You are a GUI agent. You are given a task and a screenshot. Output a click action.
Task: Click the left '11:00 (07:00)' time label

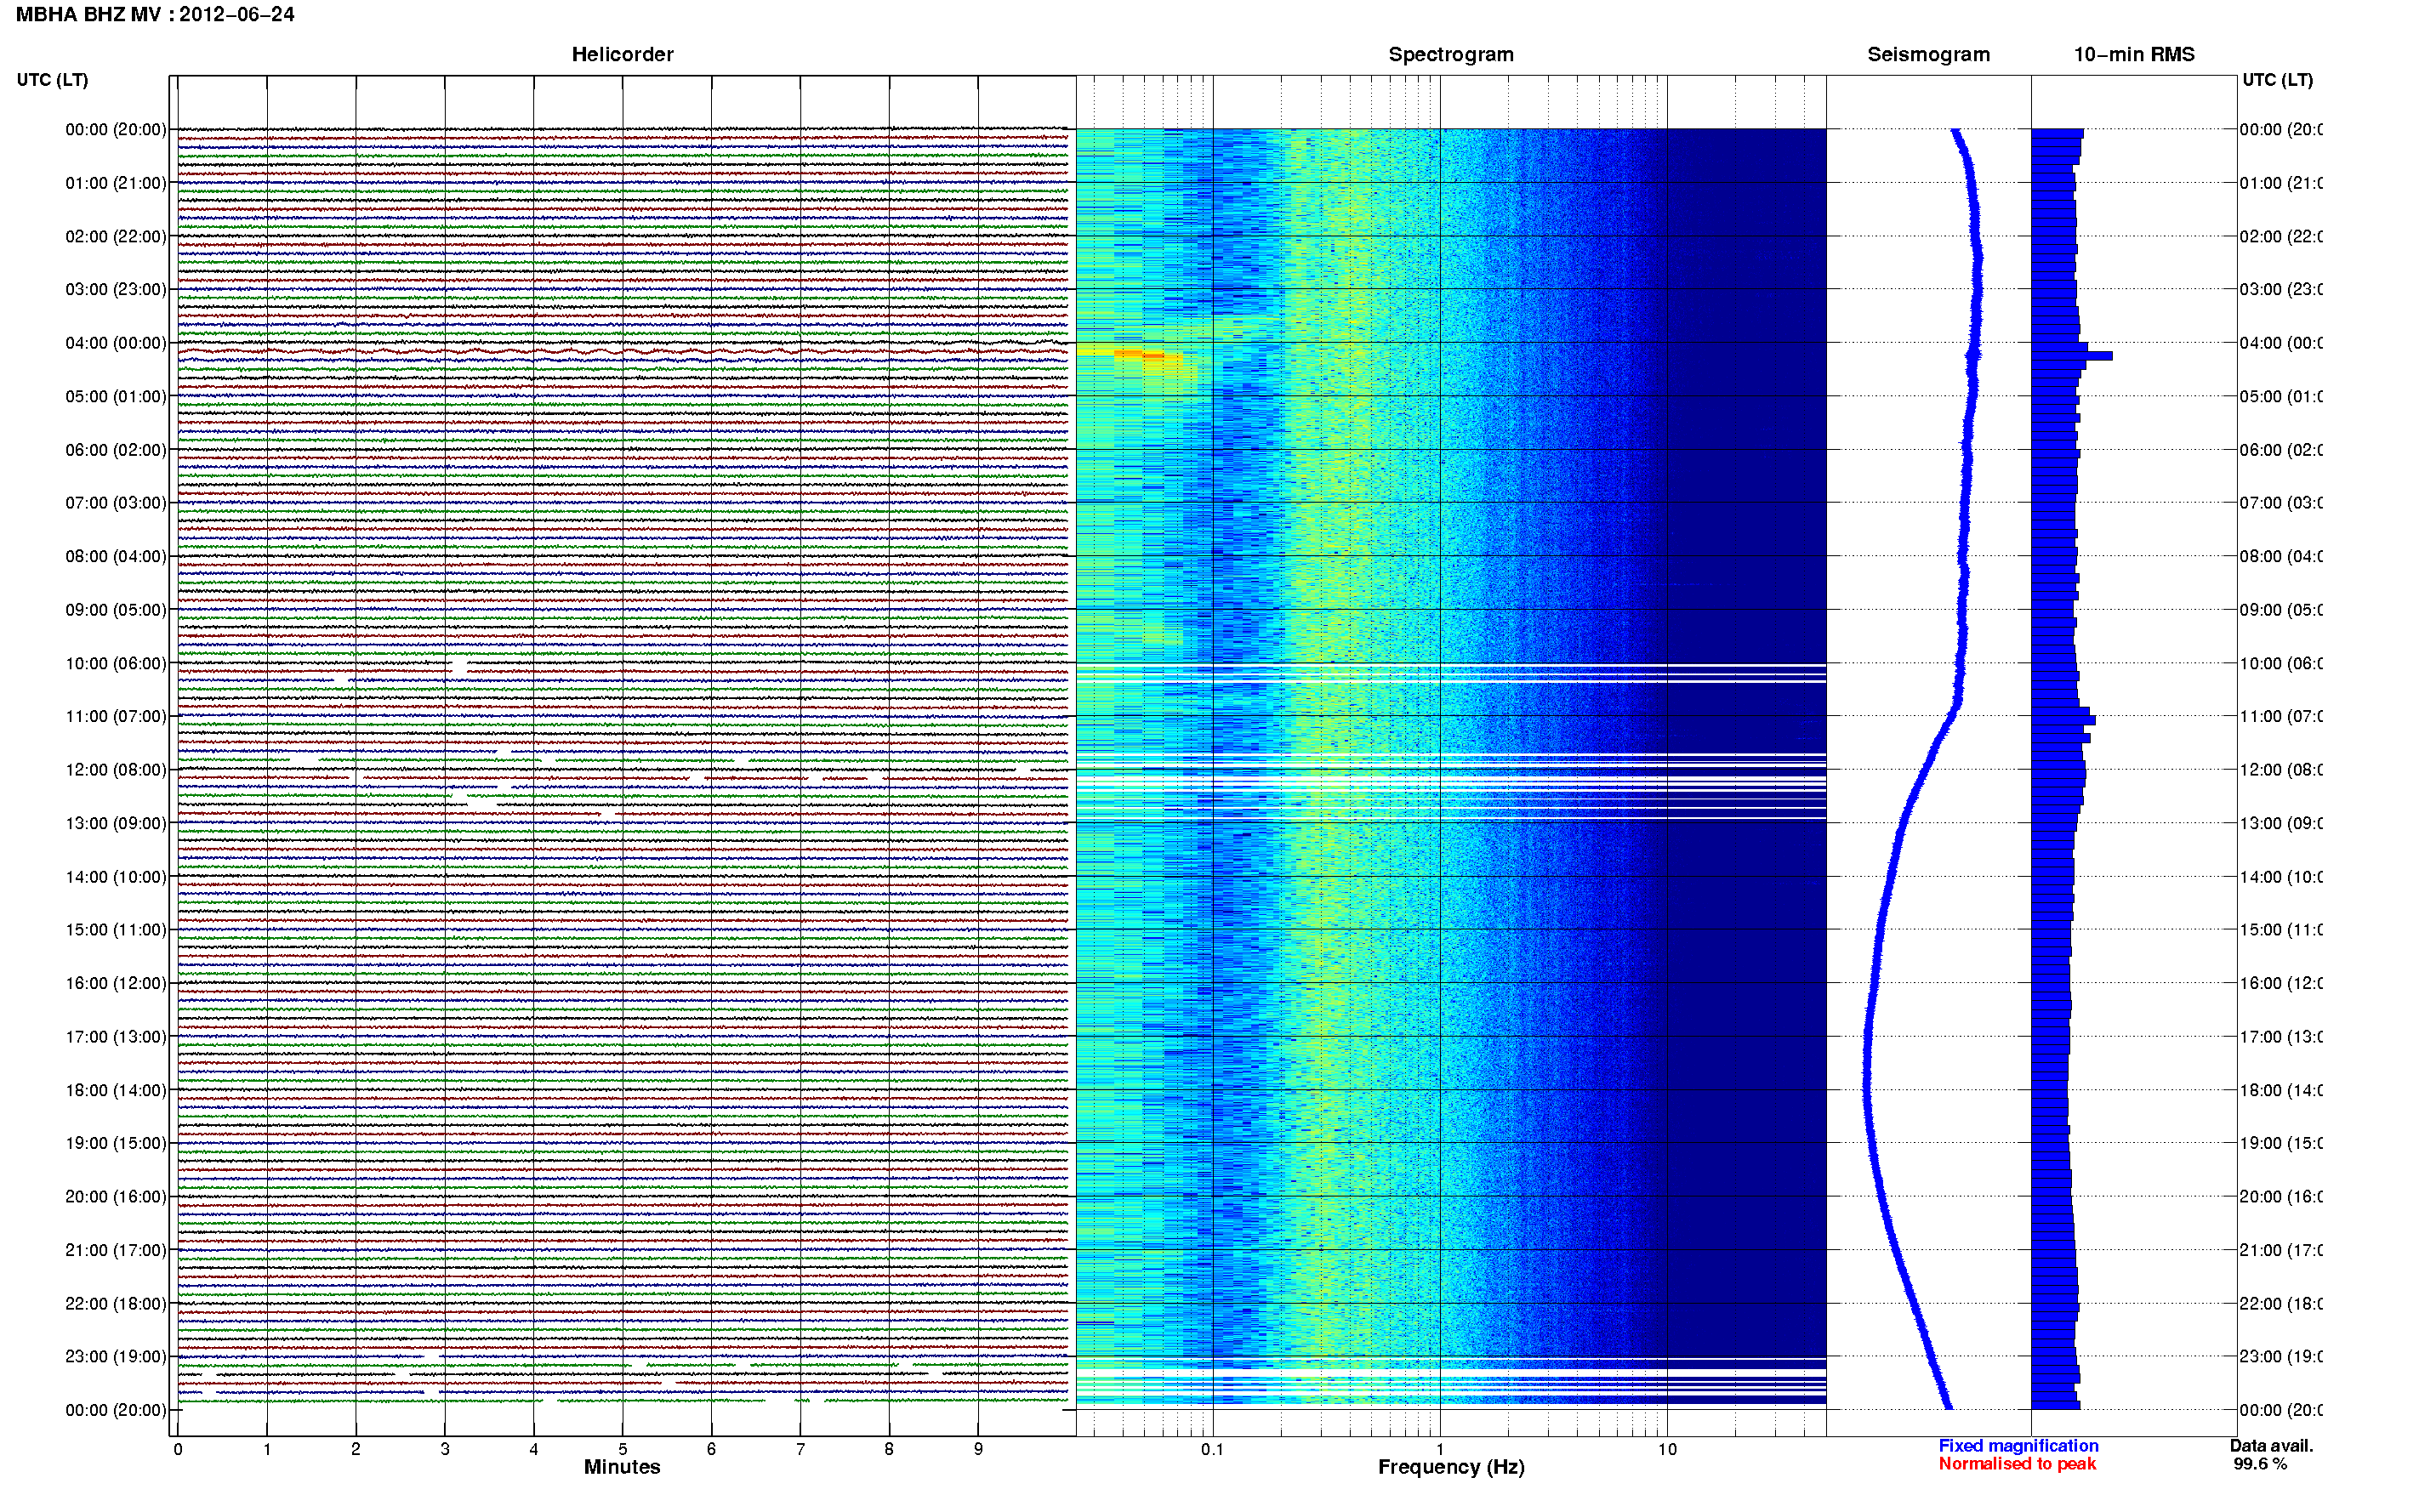pos(116,716)
